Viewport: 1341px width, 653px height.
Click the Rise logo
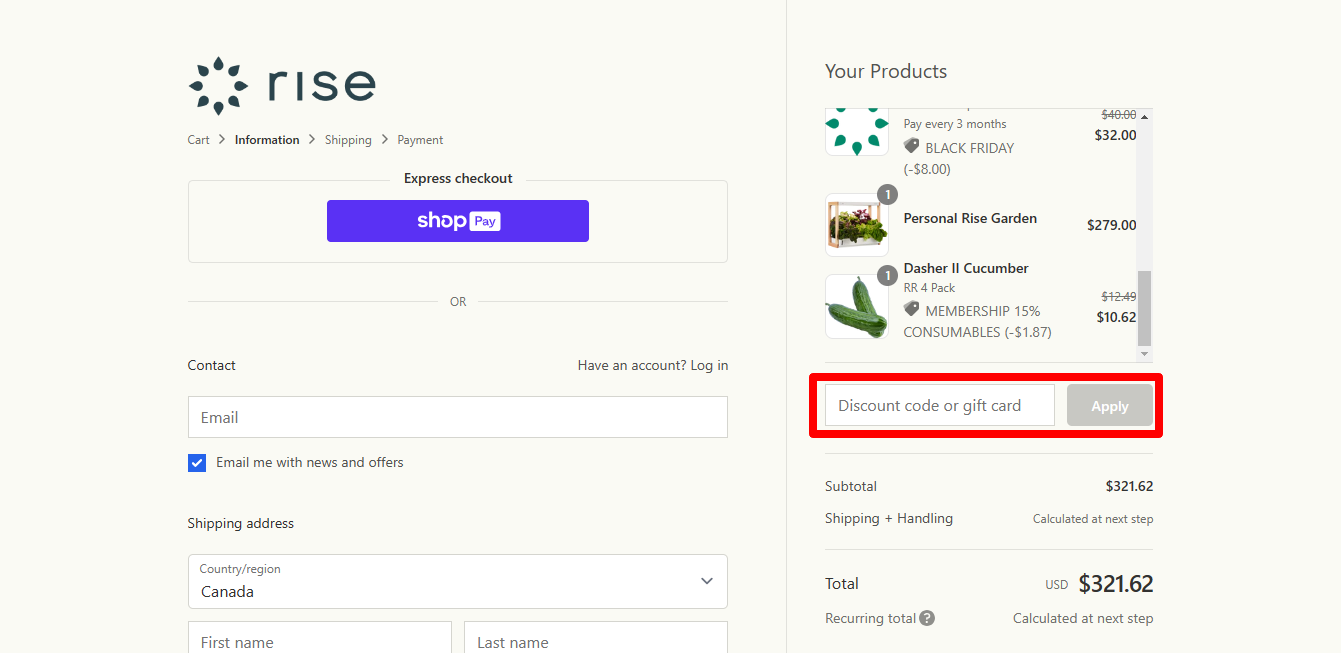(x=281, y=85)
